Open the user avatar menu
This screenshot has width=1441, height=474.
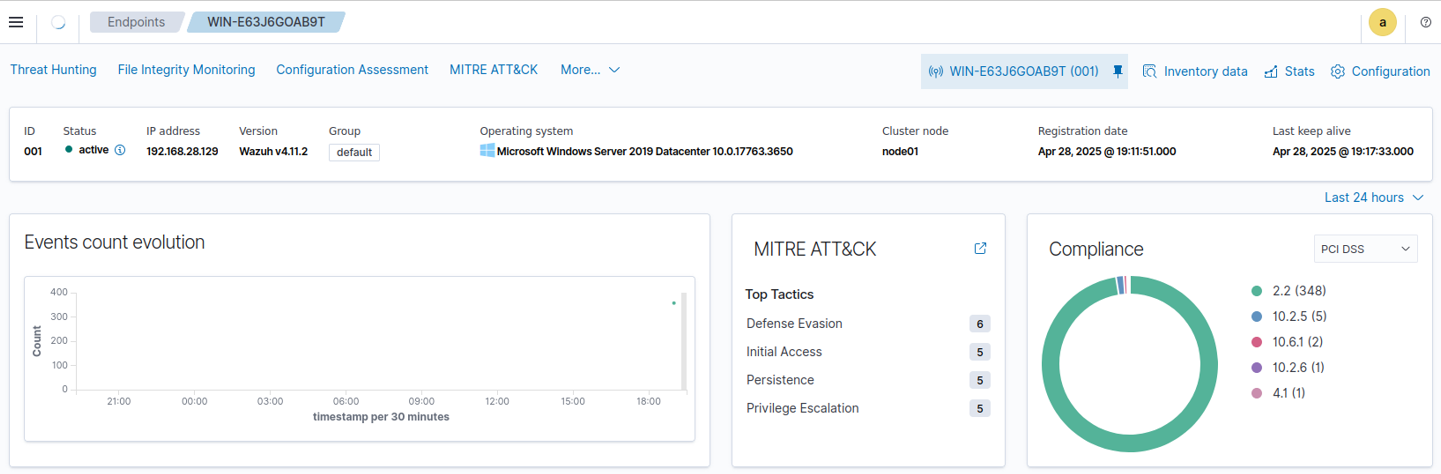click(1382, 22)
